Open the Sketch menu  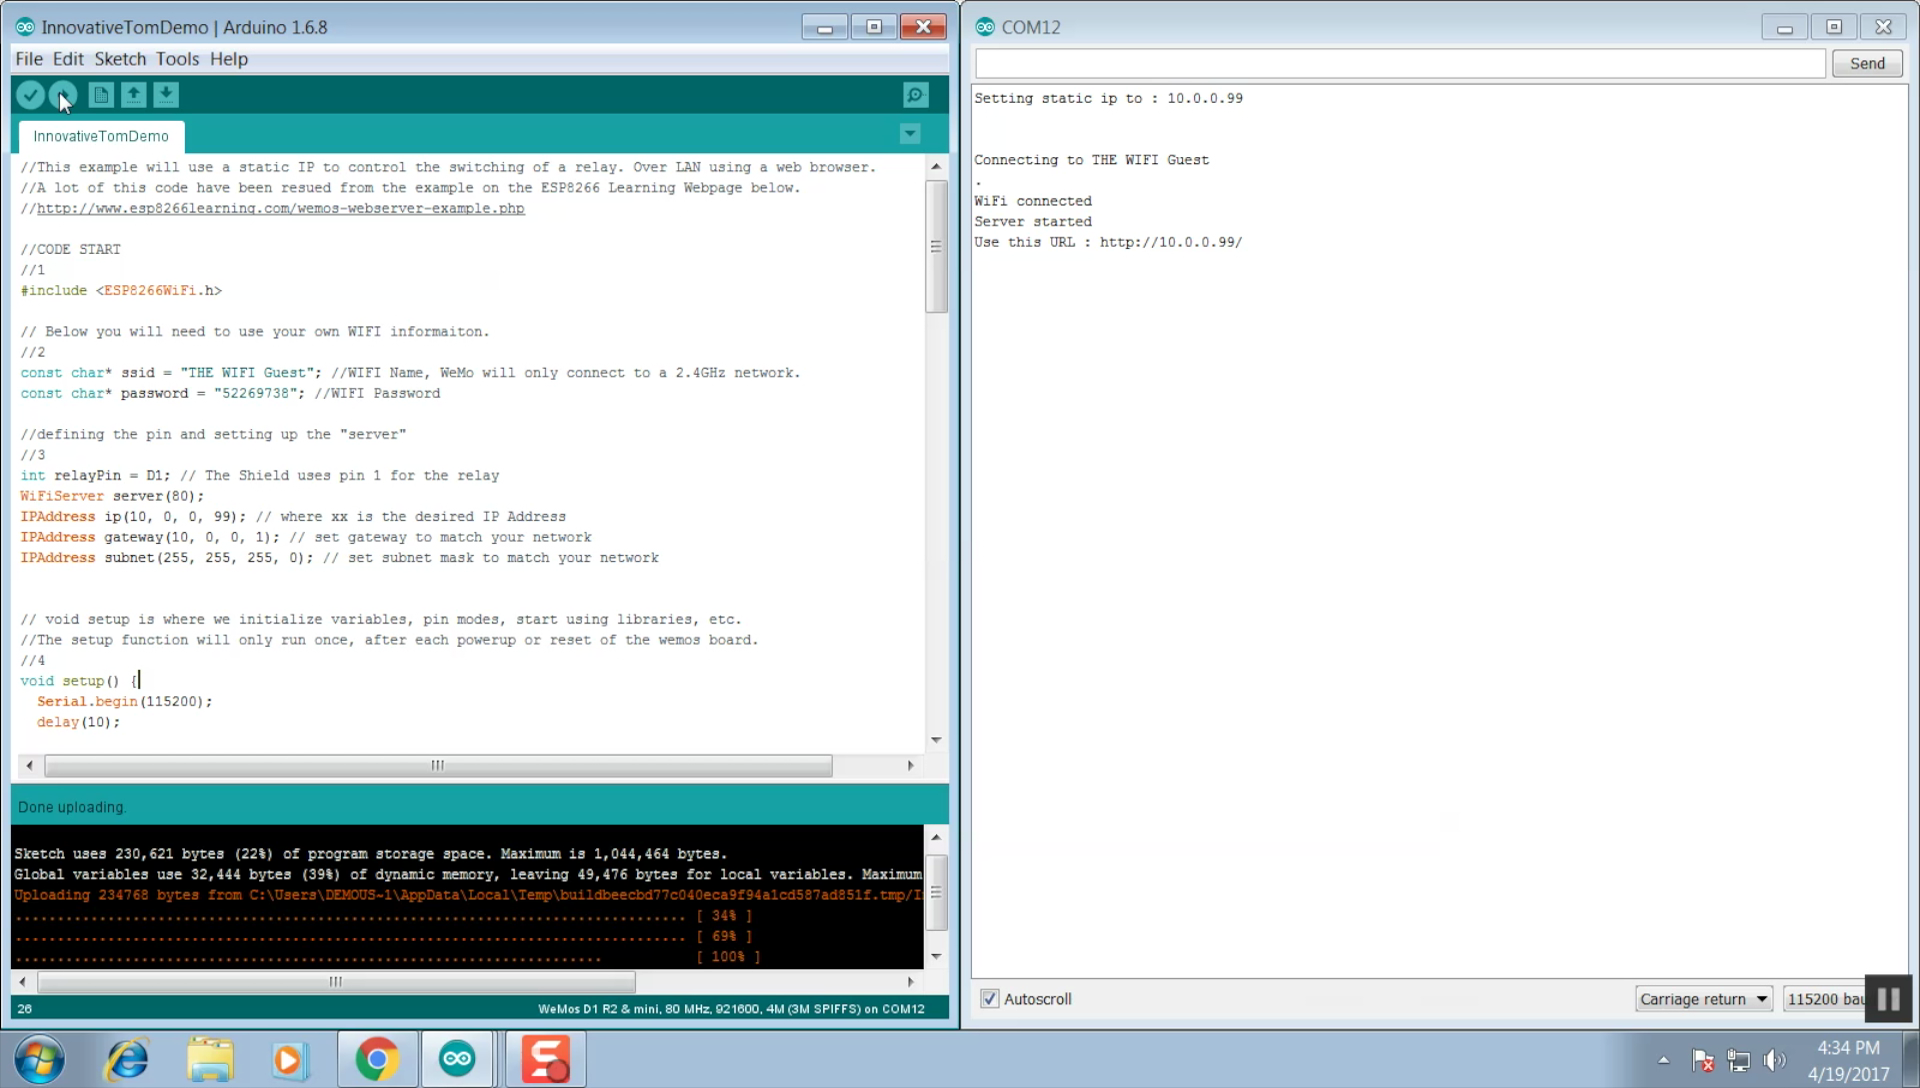[120, 58]
